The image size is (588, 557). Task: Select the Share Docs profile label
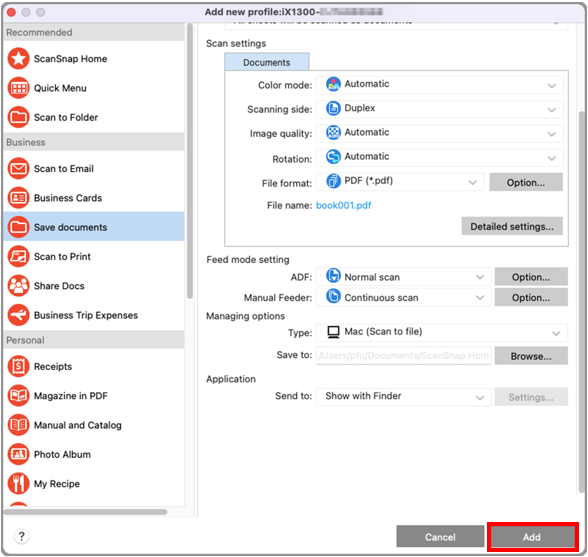point(59,286)
